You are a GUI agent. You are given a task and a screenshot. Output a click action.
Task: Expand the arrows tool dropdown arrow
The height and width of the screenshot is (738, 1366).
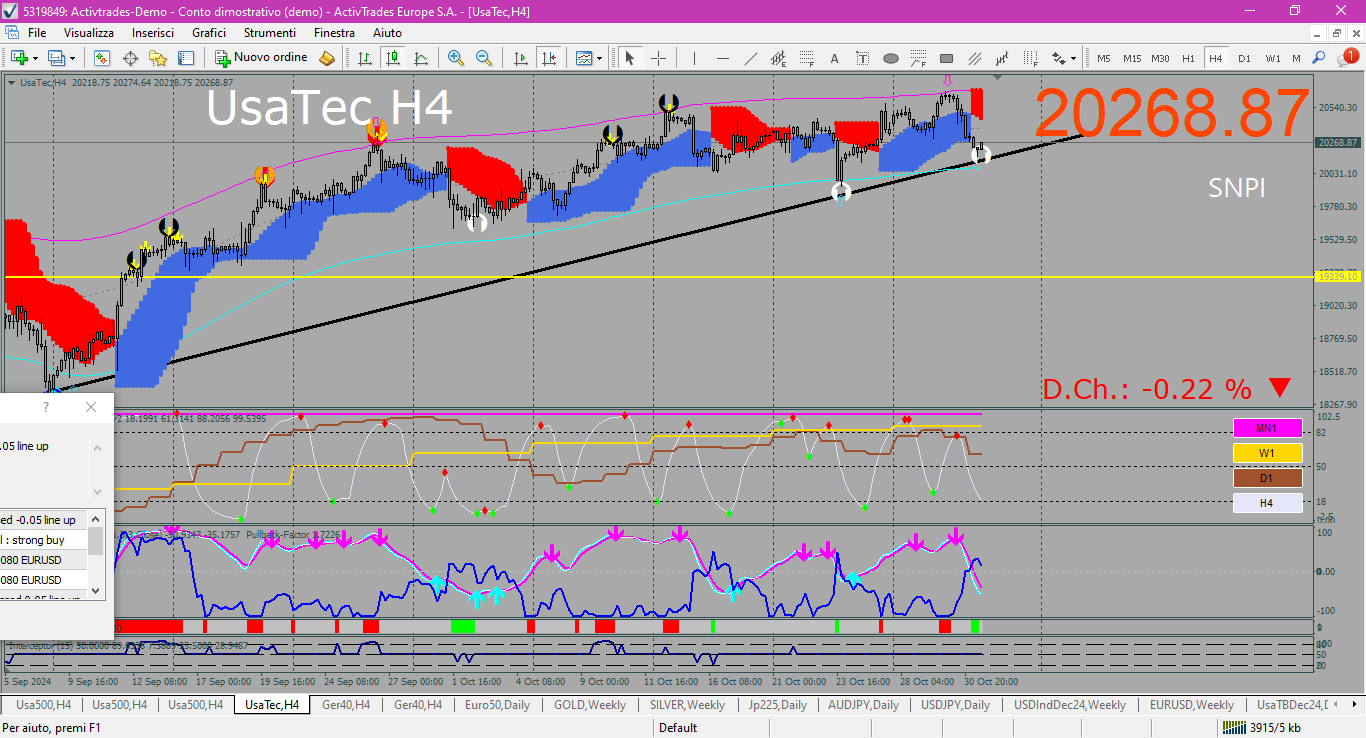[1074, 58]
